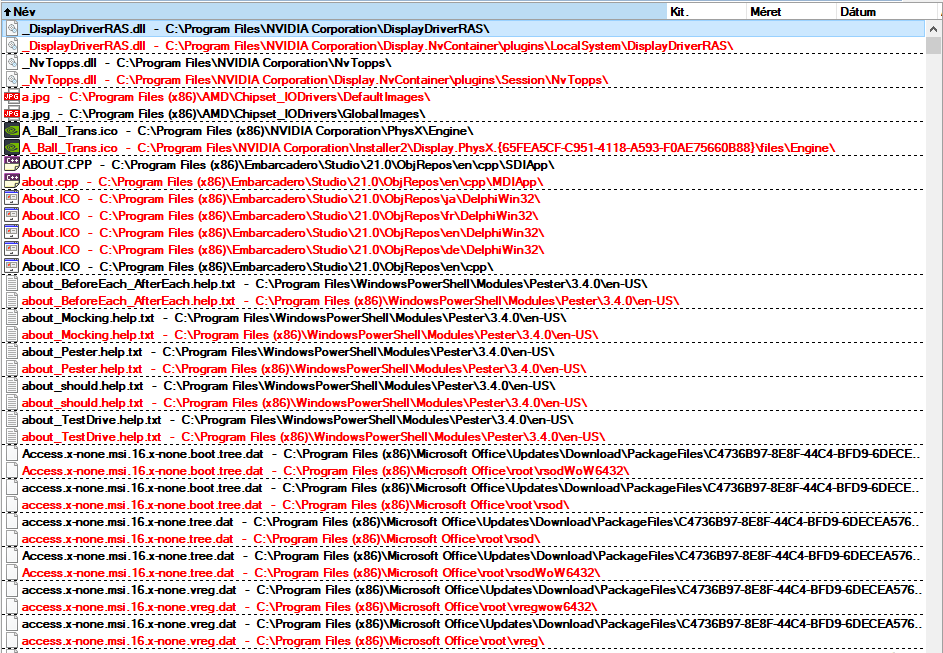Screen dimensions: 943x653
Task: Click the file icon of the red Access boot.tree.dat rsodWoW6432 row
Action: click(11, 471)
